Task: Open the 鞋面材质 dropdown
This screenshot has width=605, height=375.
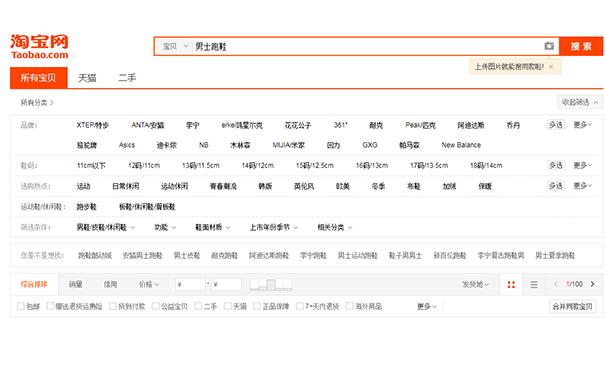Action: tap(213, 227)
